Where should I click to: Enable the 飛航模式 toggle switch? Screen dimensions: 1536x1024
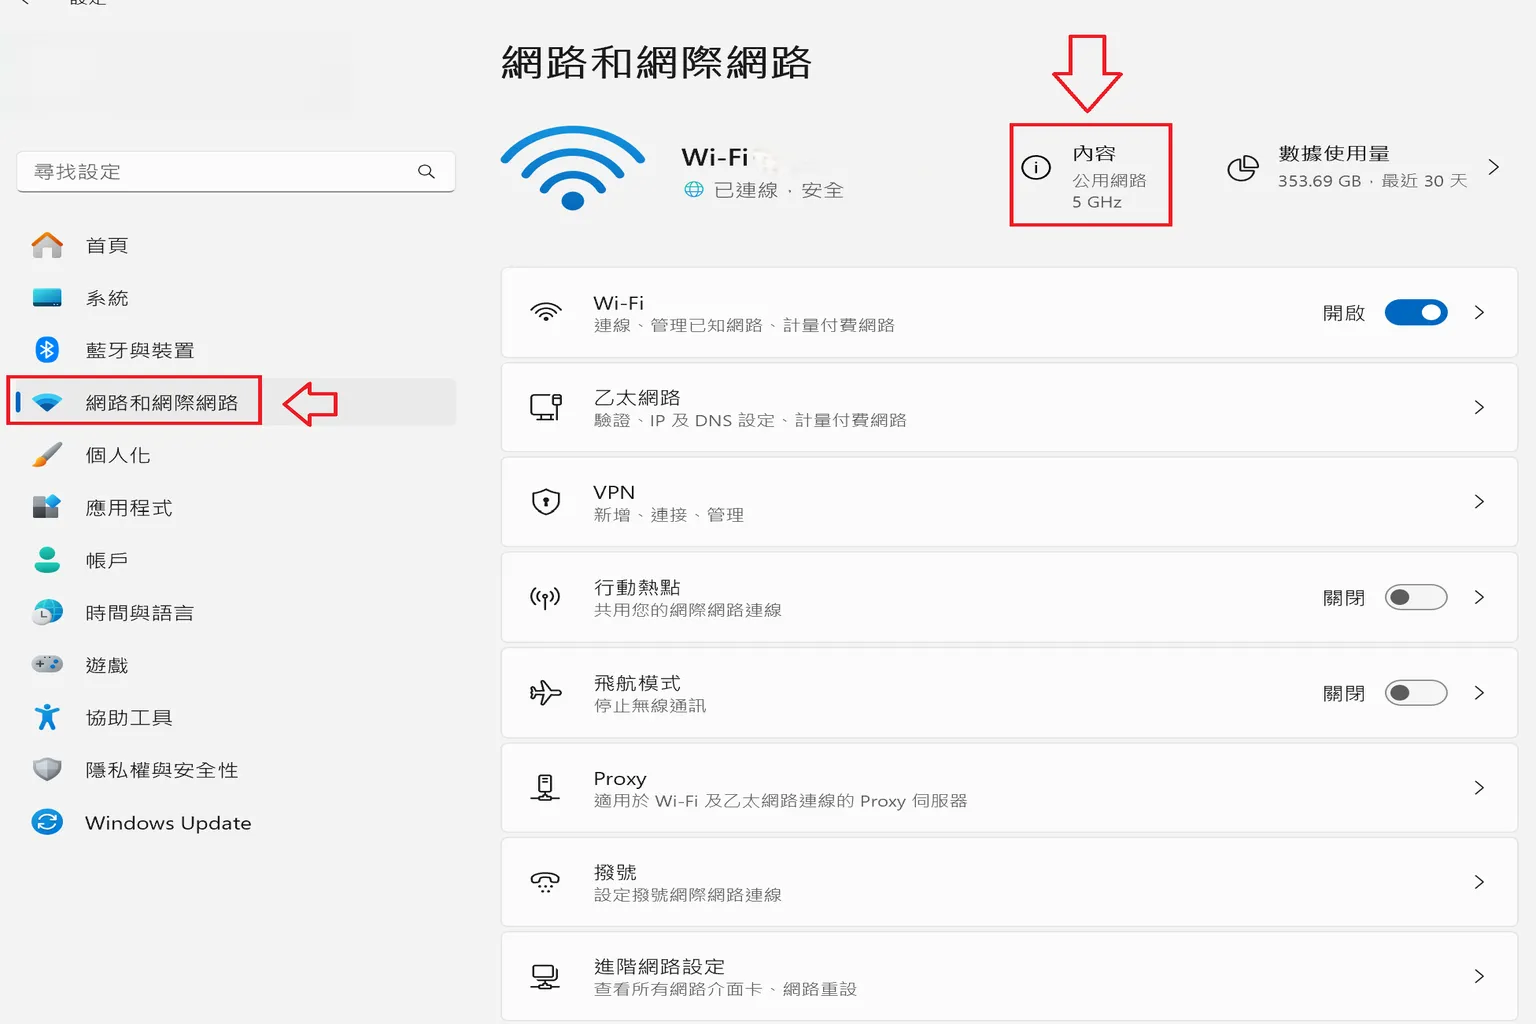1416,693
